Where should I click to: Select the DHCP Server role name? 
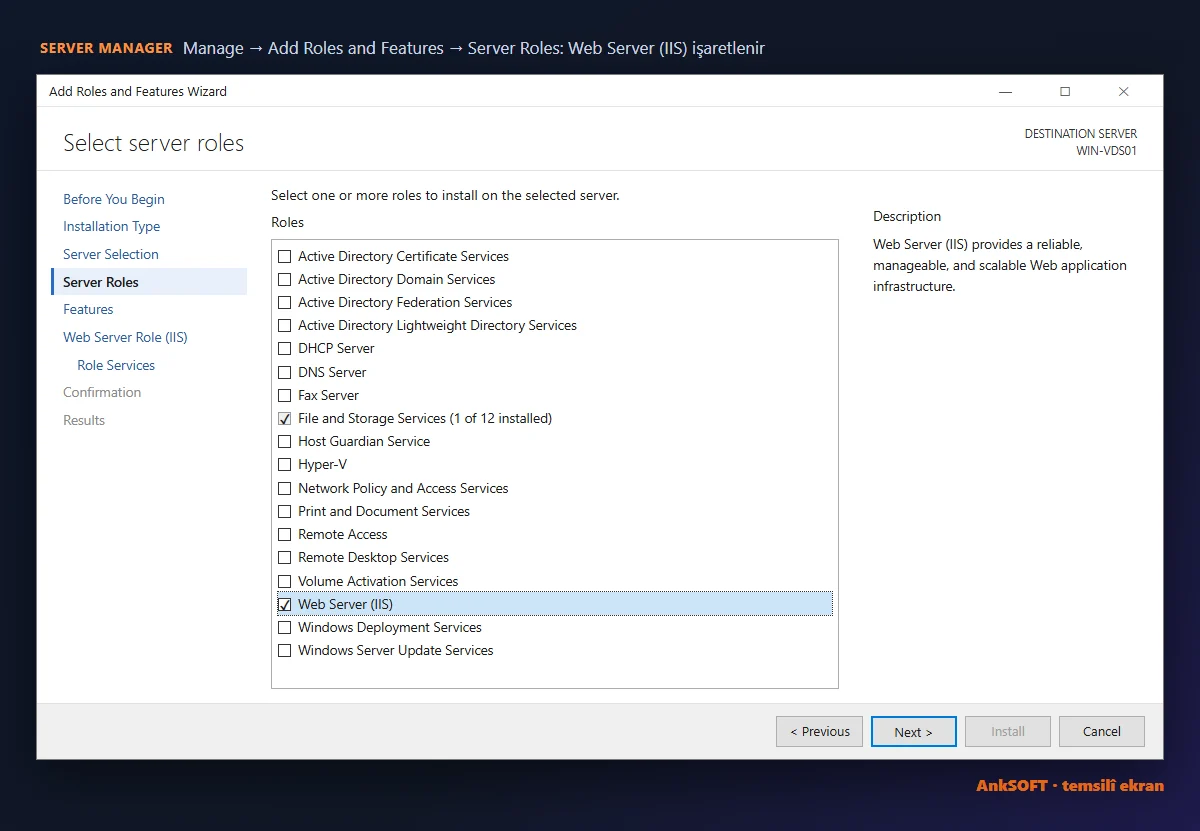coord(336,349)
